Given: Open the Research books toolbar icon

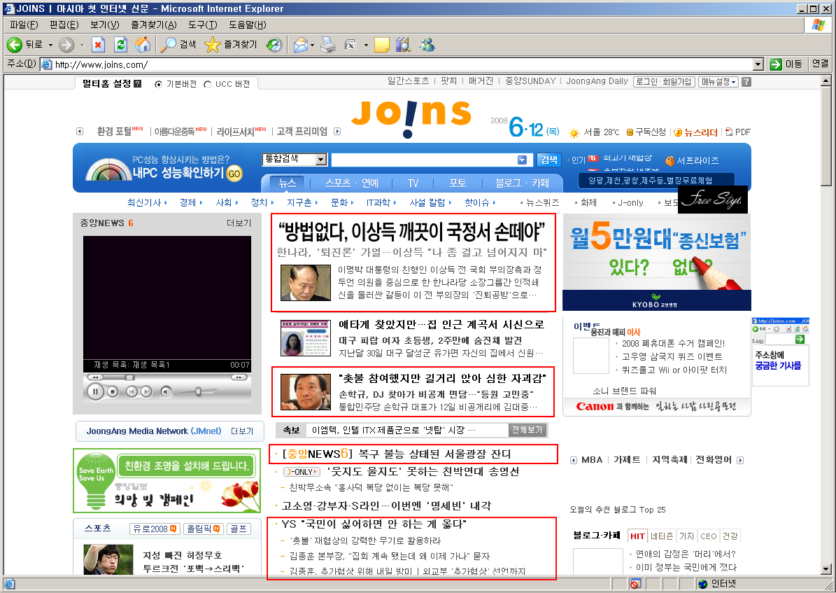Looking at the screenshot, I should pyautogui.click(x=403, y=45).
